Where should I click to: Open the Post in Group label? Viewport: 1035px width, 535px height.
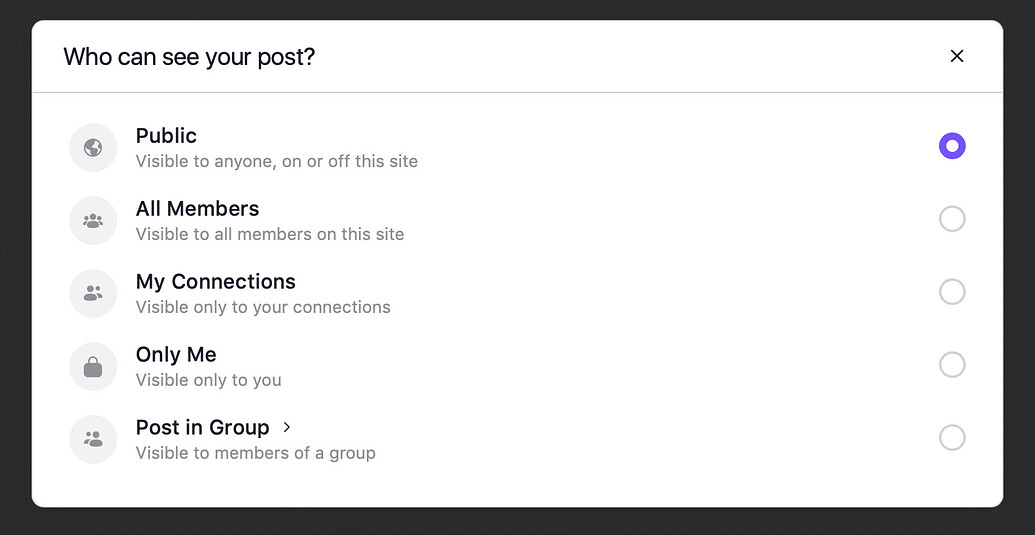point(203,427)
